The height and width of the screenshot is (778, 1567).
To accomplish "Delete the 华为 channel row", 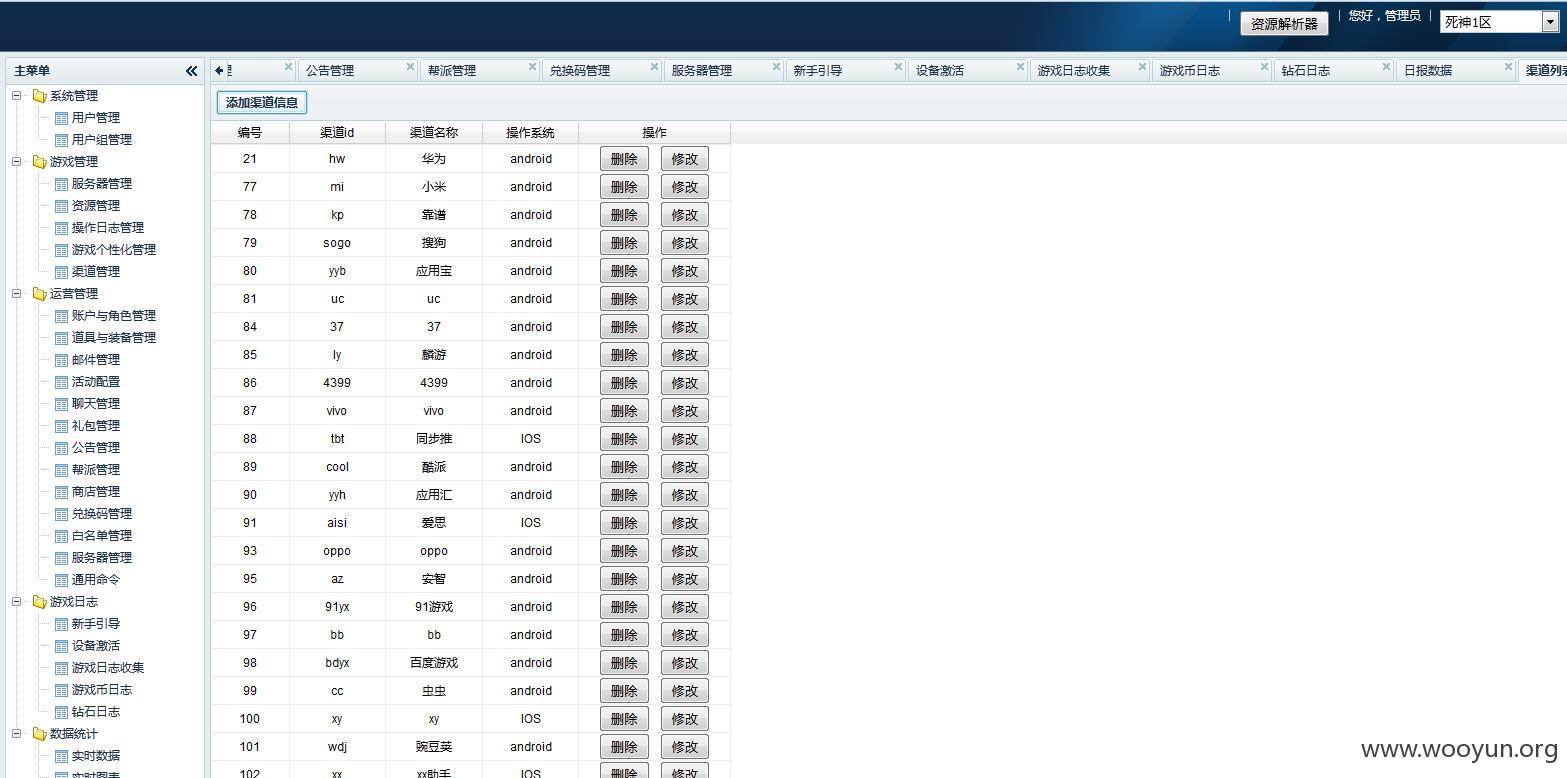I will pyautogui.click(x=624, y=159).
